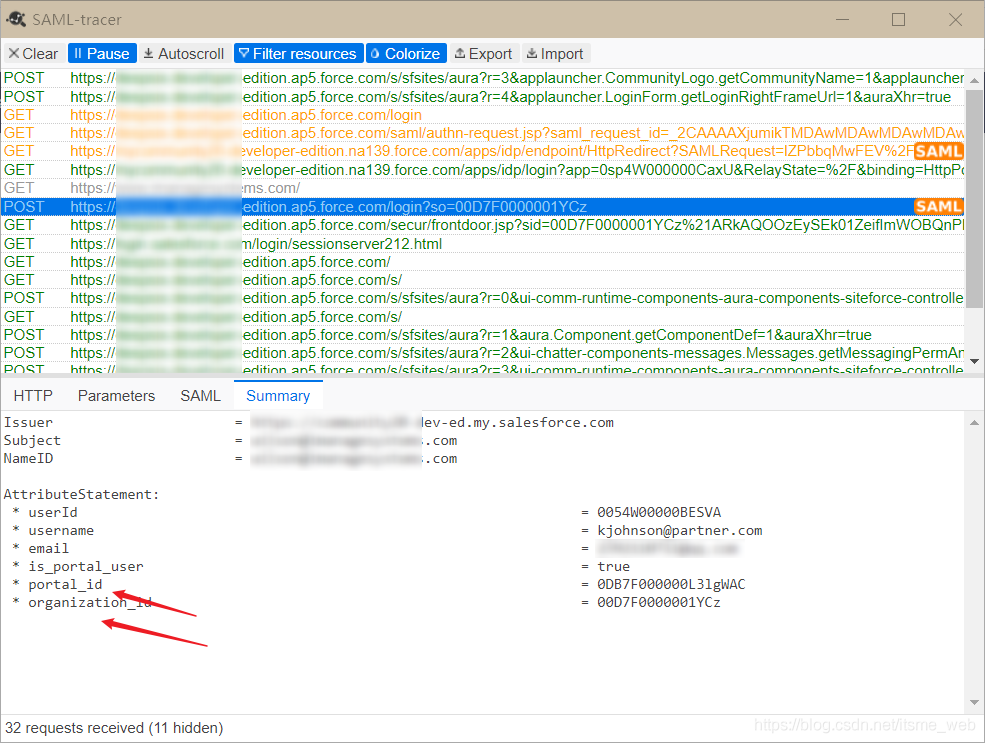Toggle the Autoscroll option

coord(183,54)
